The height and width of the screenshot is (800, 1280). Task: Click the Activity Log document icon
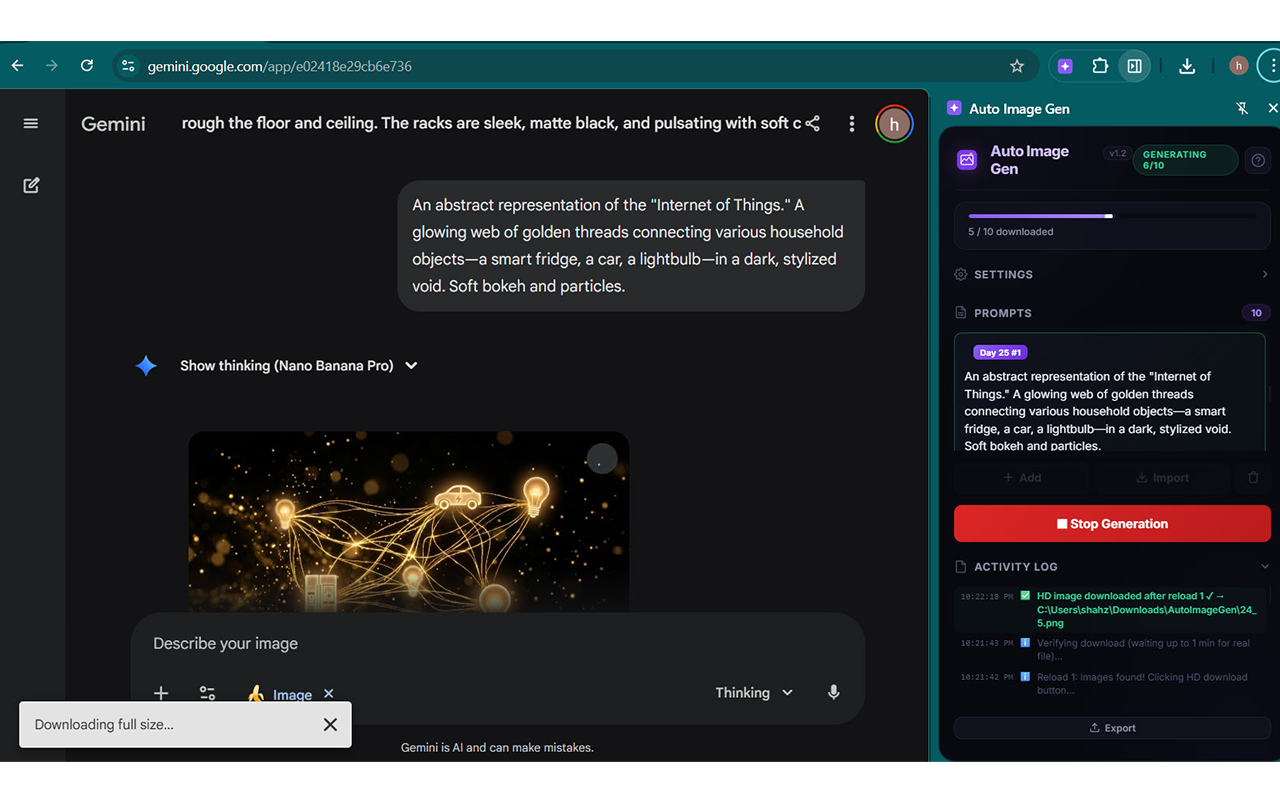(x=961, y=567)
